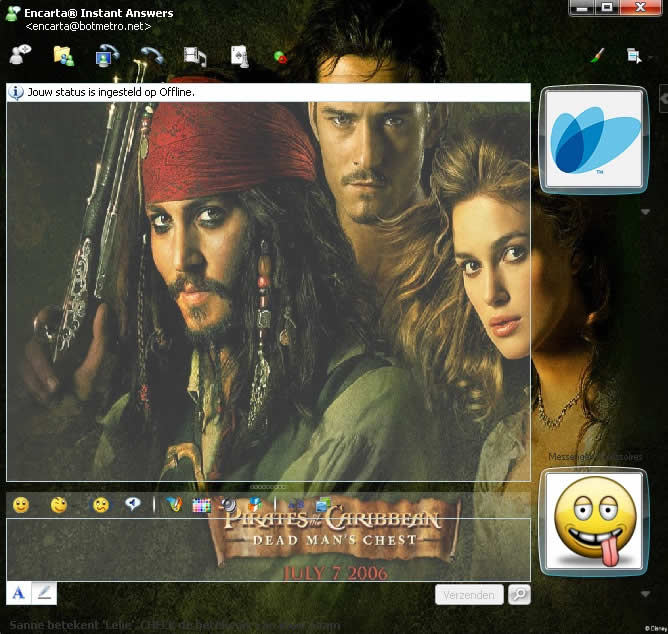Open the winks picker
This screenshot has width=668, height=634.
(59, 505)
